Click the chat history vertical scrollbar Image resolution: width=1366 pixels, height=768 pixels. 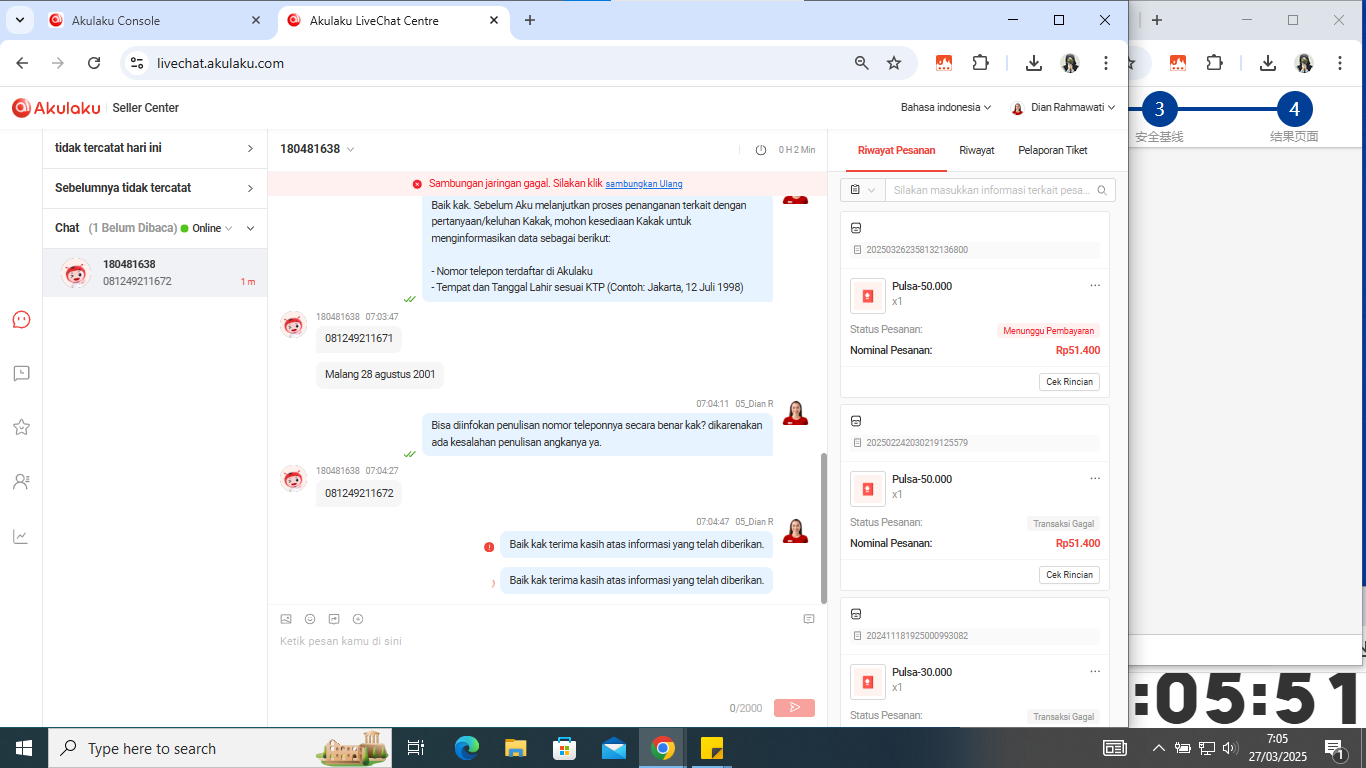(824, 528)
